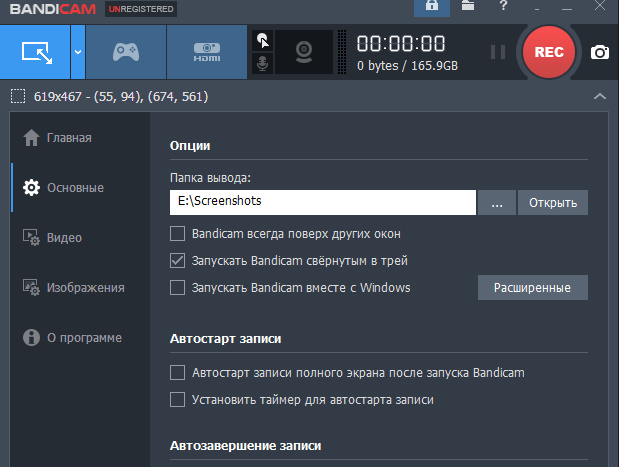Click the 0 bytes / 165.9GB storage text

click(407, 66)
